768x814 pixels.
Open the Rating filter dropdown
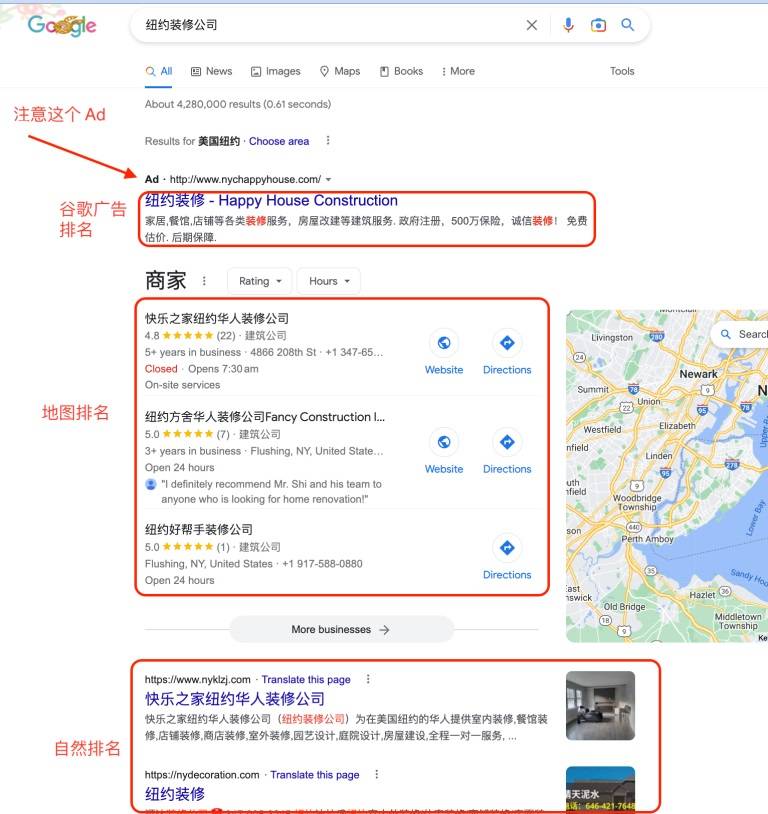tap(260, 281)
